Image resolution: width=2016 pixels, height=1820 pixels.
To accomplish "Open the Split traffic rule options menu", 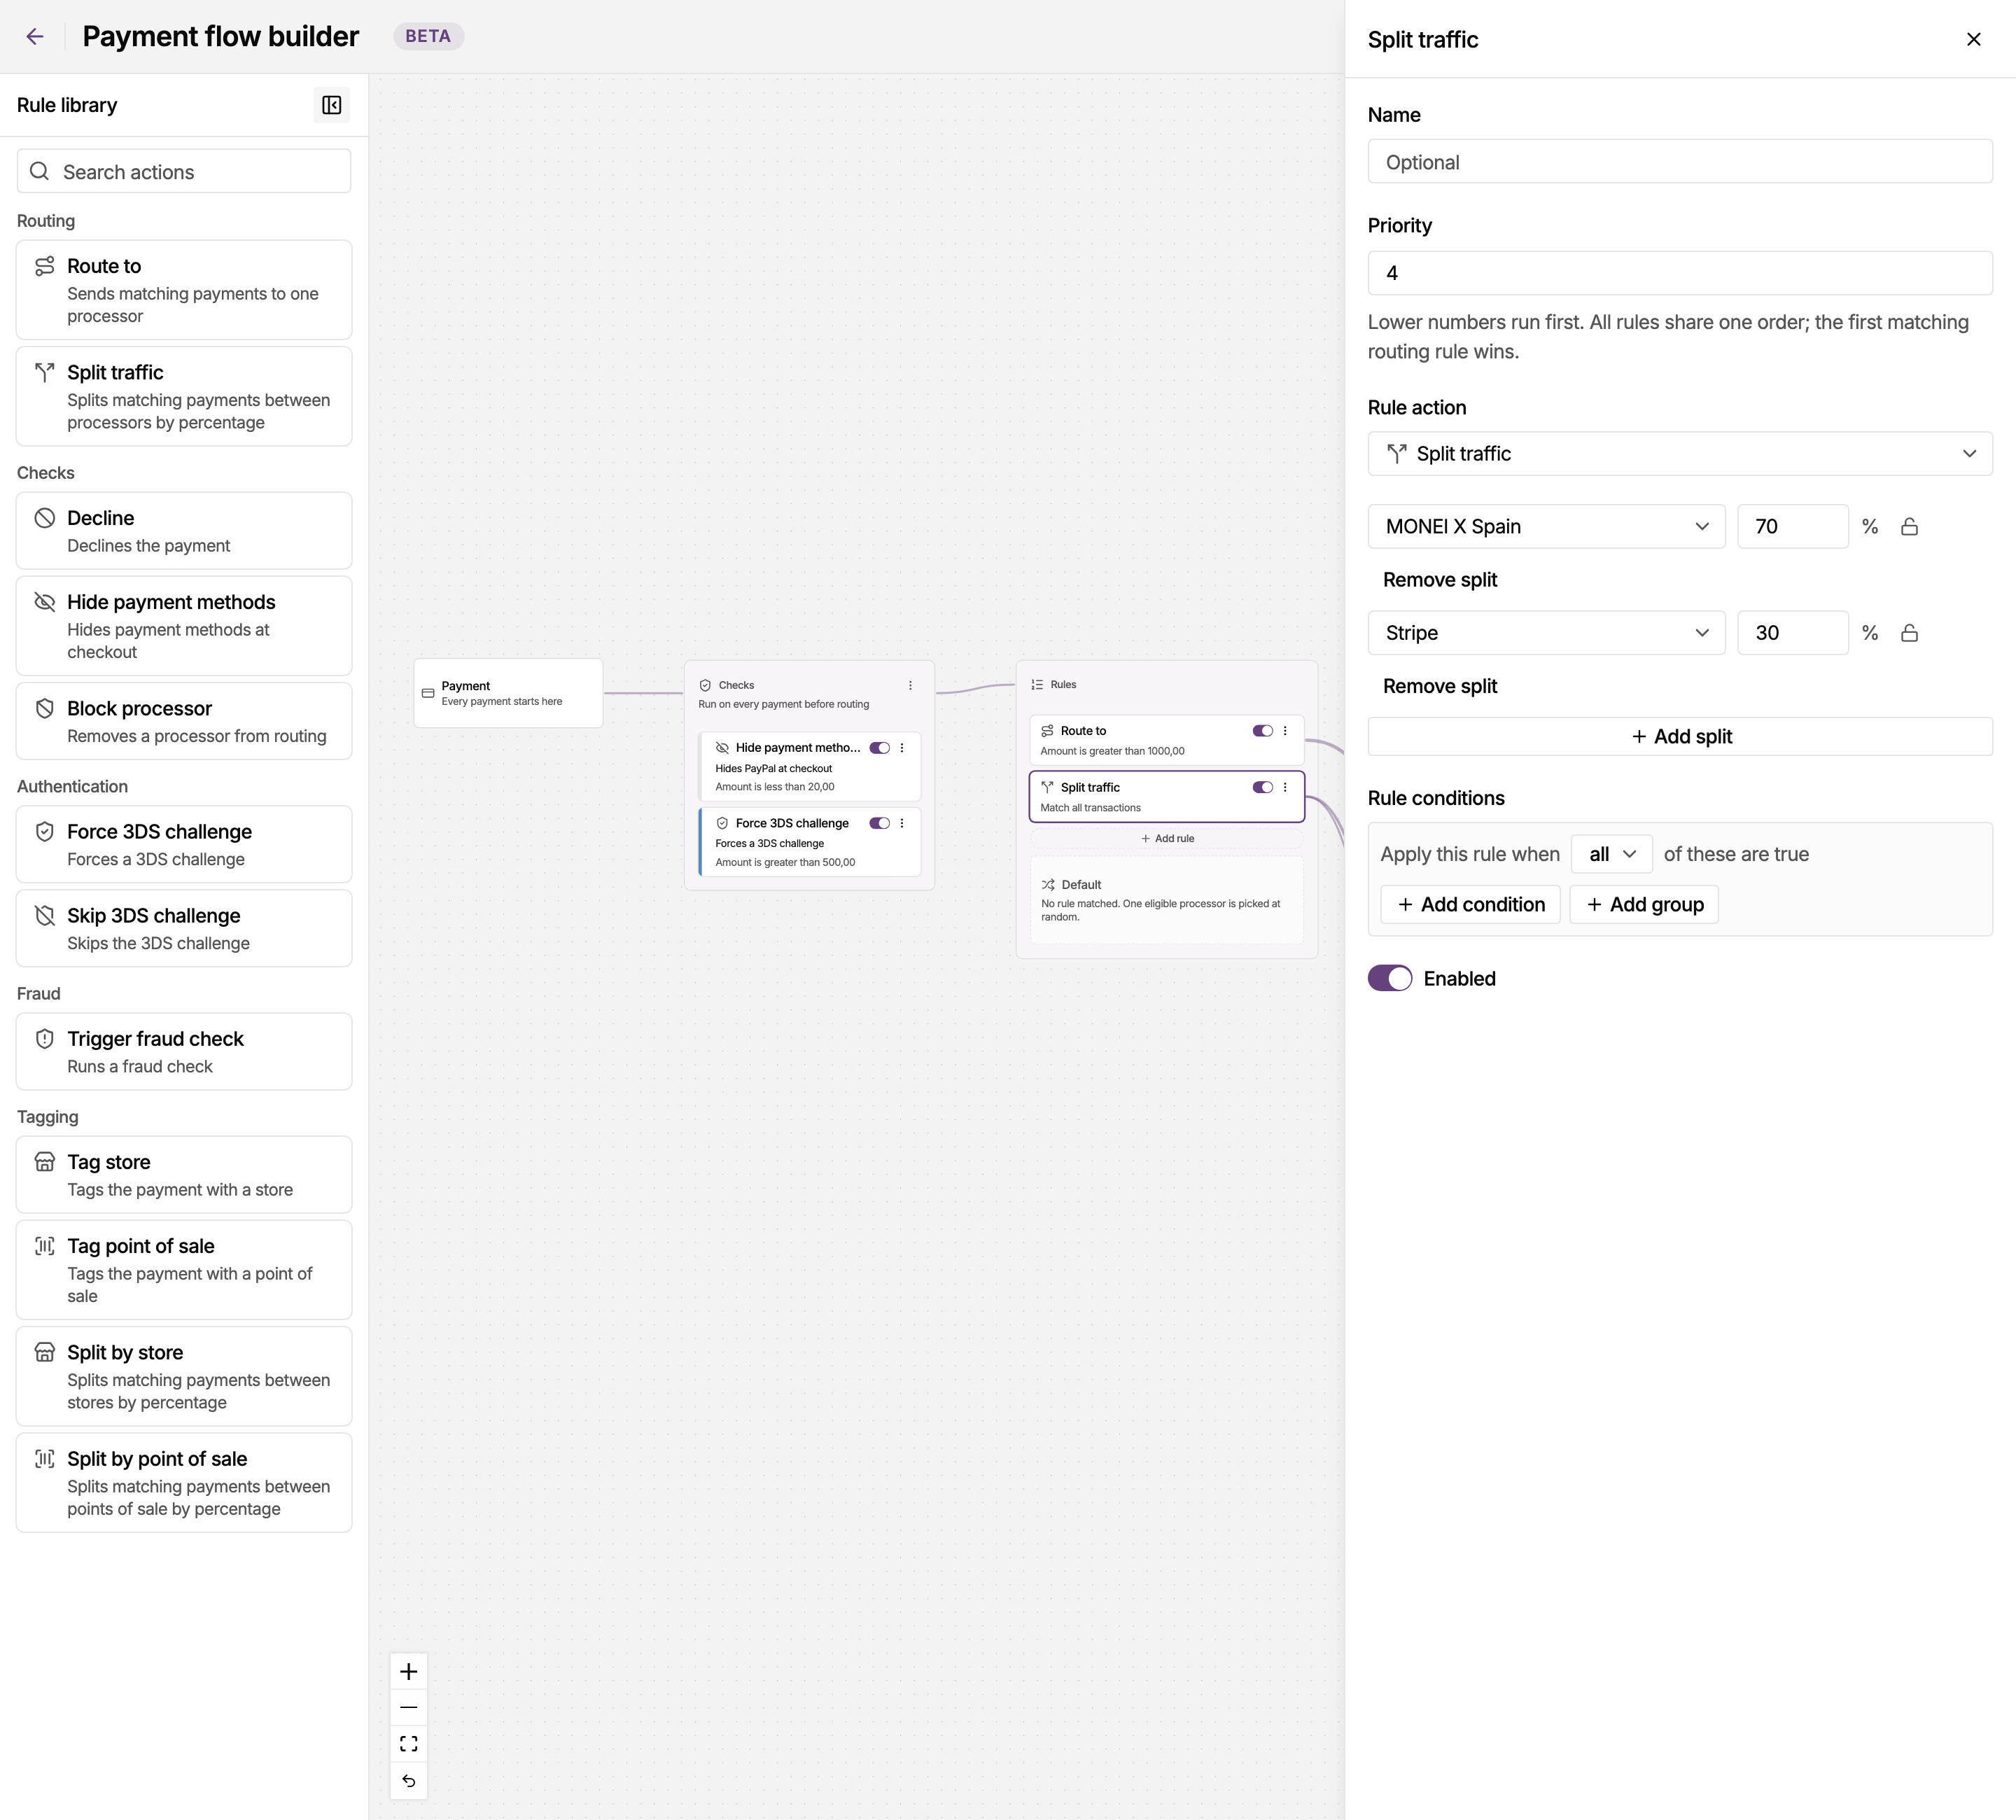I will [x=1285, y=787].
